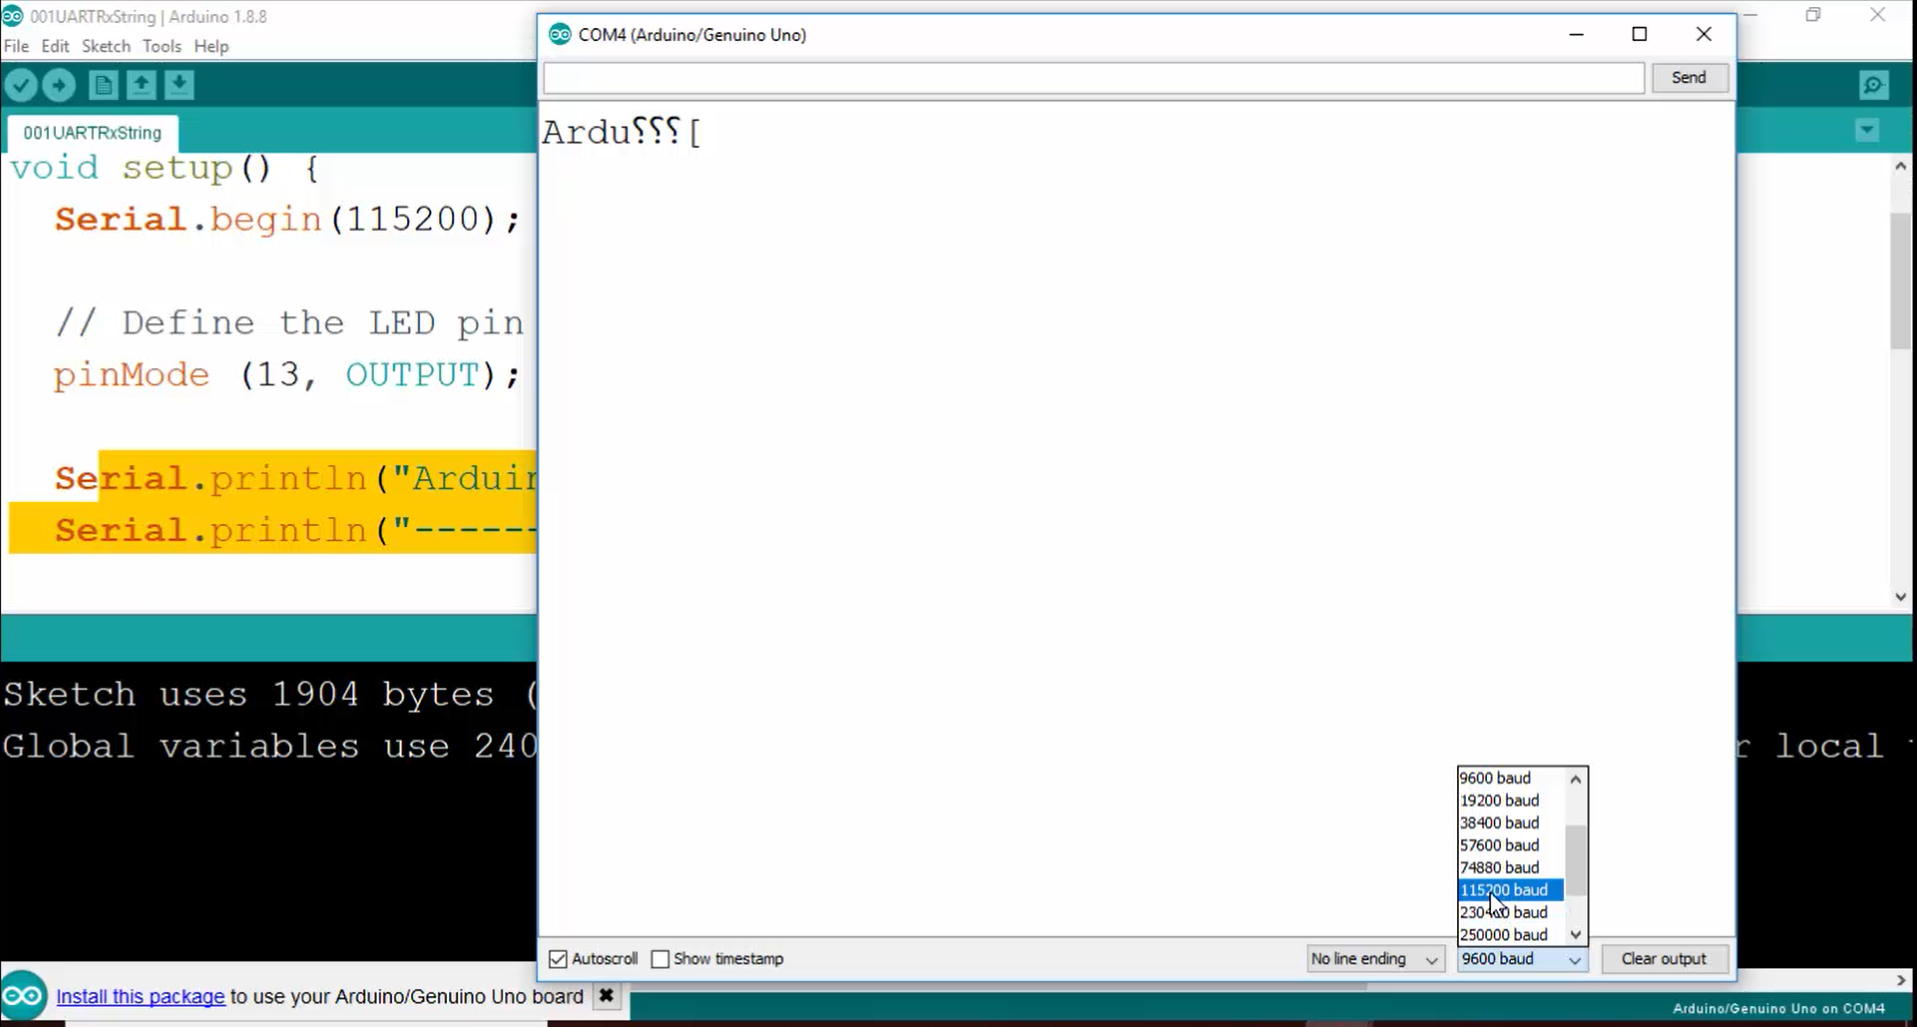Click the Verify sketch checkmark icon

click(x=21, y=85)
